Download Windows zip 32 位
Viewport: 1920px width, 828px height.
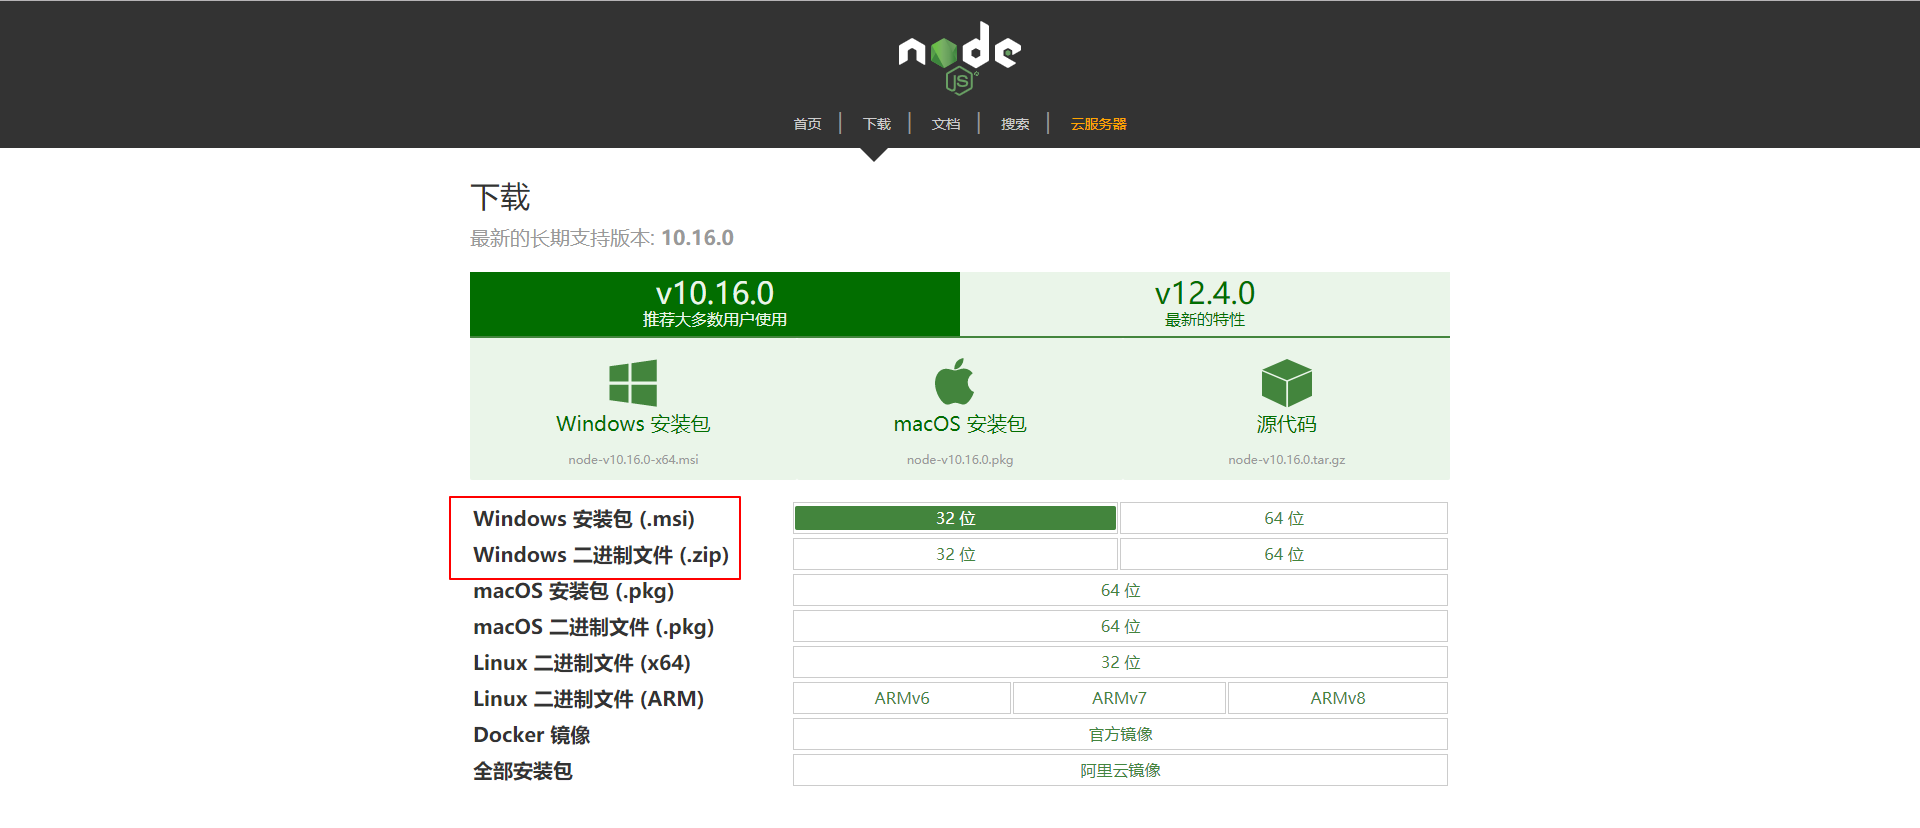(955, 554)
